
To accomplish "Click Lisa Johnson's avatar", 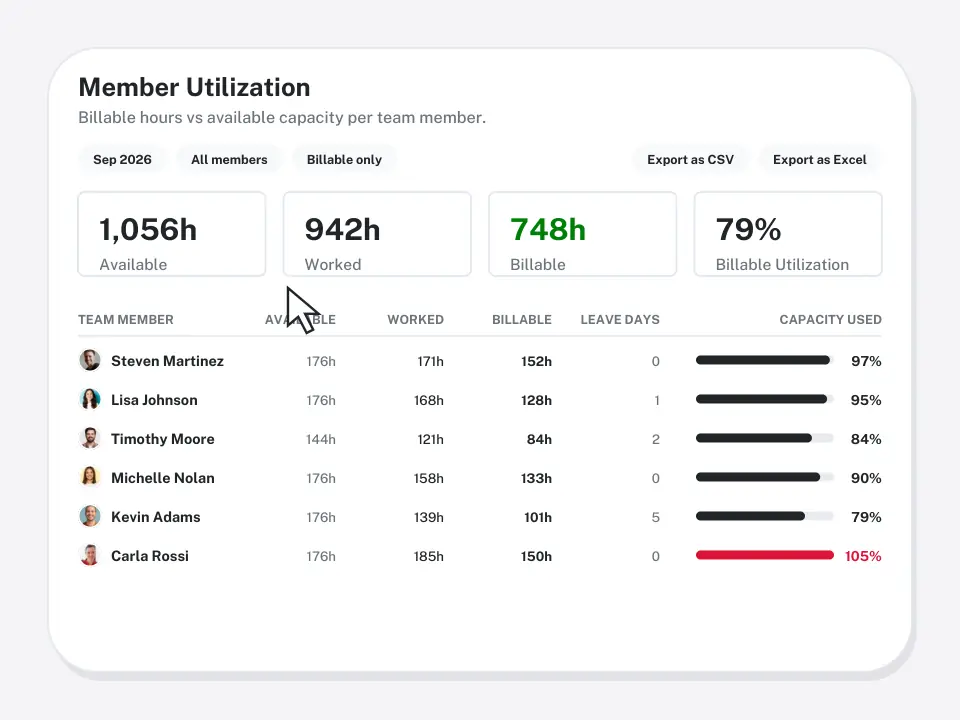I will point(90,399).
